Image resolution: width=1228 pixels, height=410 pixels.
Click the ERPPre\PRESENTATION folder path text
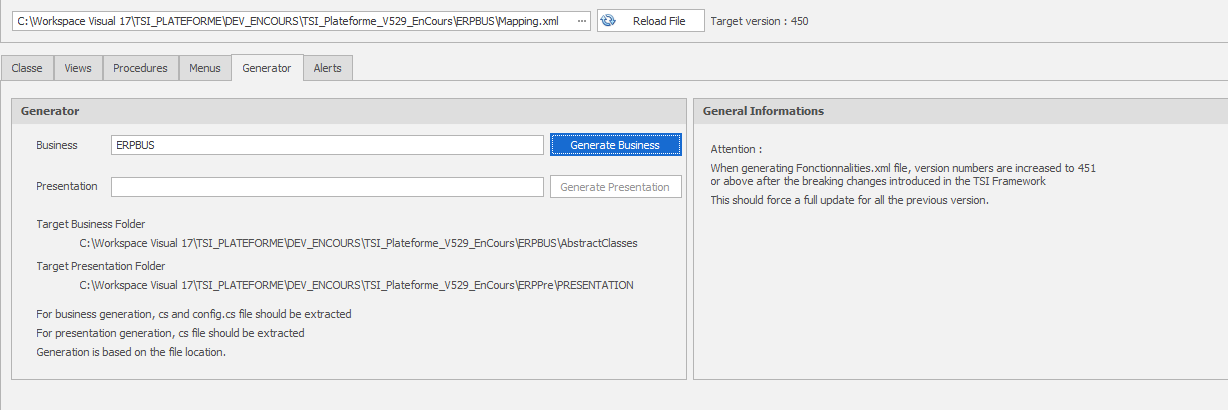tap(356, 285)
